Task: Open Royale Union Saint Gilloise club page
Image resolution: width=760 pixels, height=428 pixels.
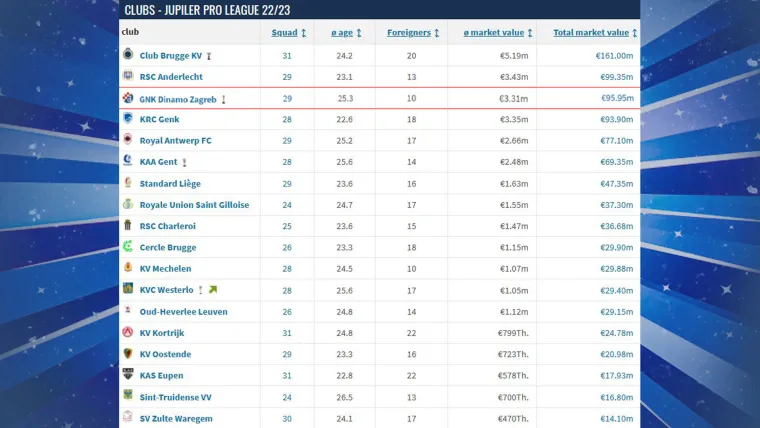Action: tap(194, 205)
